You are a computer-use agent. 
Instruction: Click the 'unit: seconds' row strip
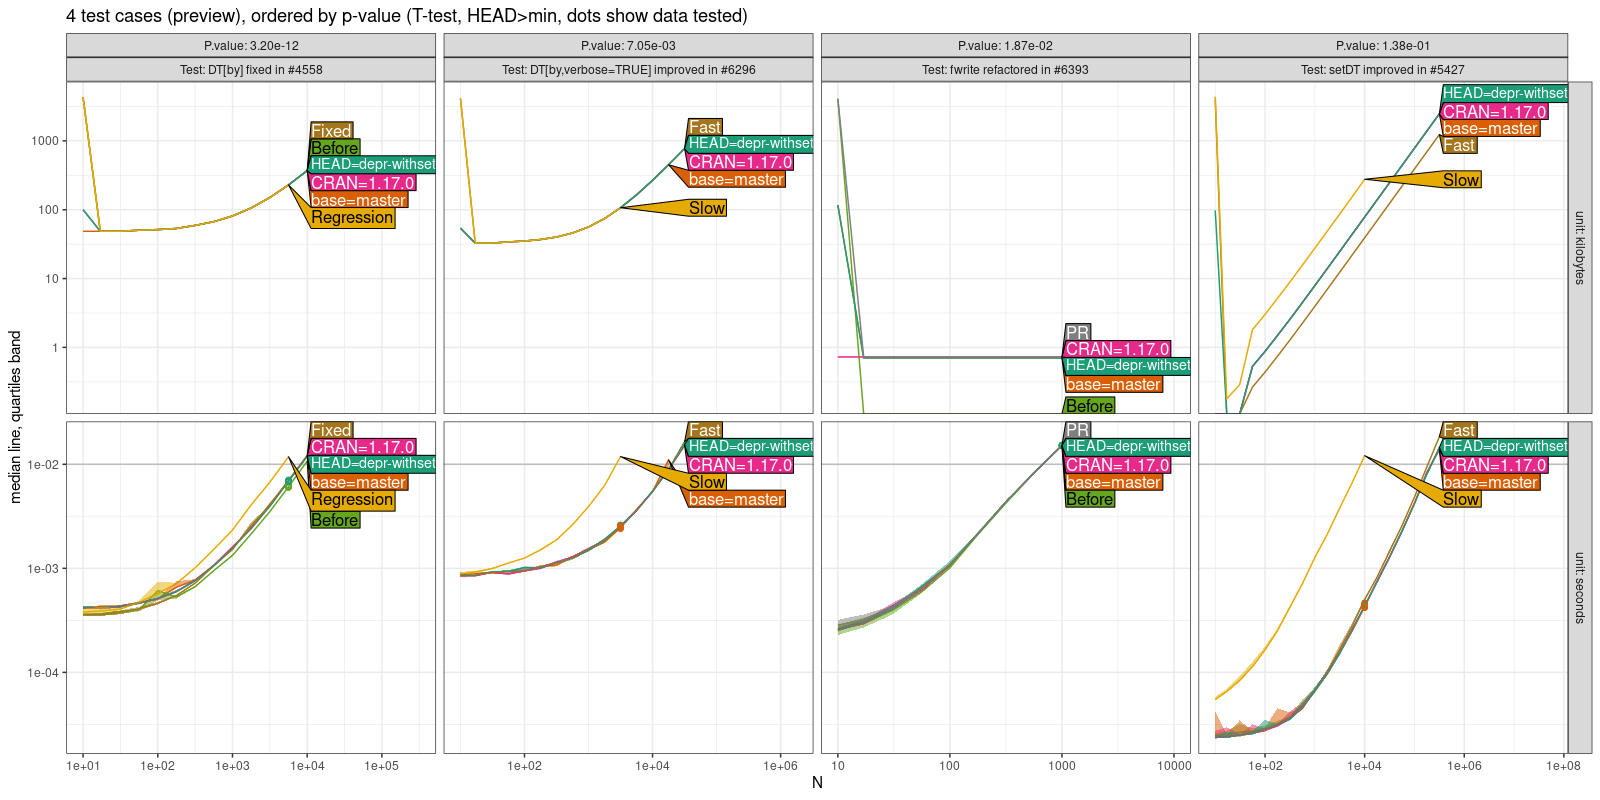1579,587
